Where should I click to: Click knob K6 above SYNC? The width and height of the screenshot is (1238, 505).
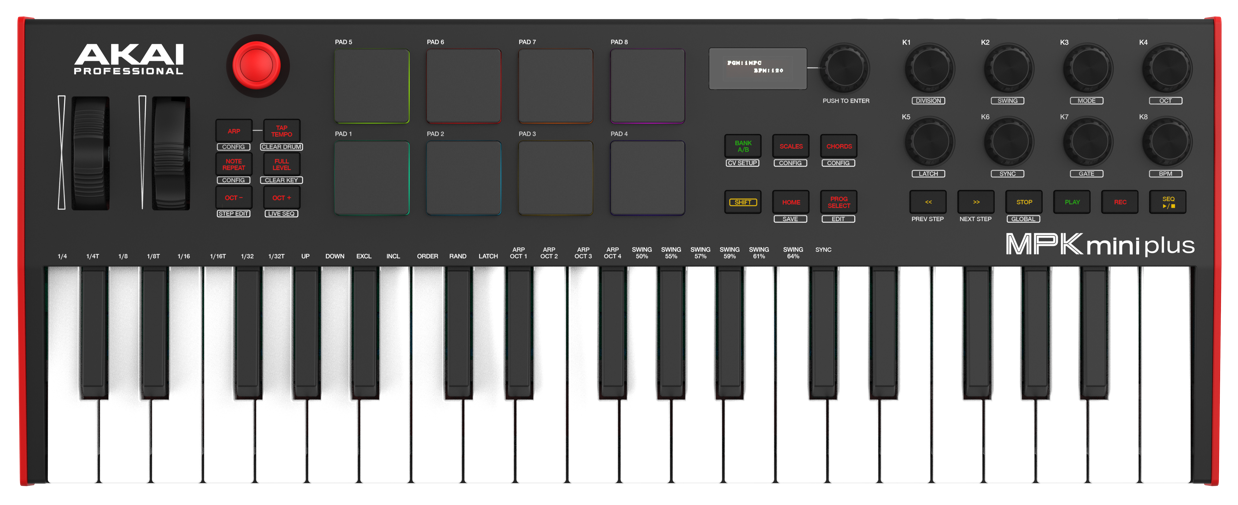coord(1008,143)
